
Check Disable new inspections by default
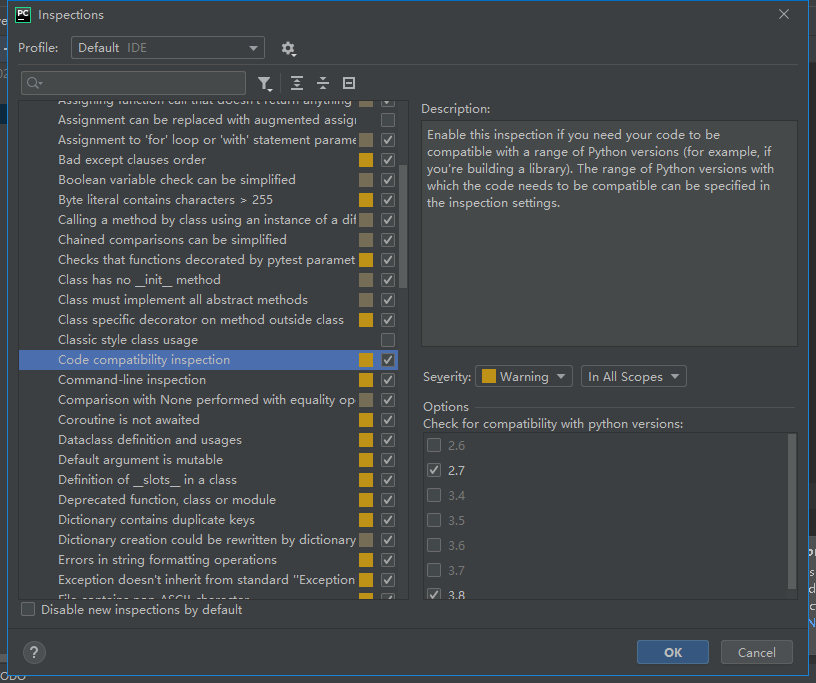(x=27, y=608)
